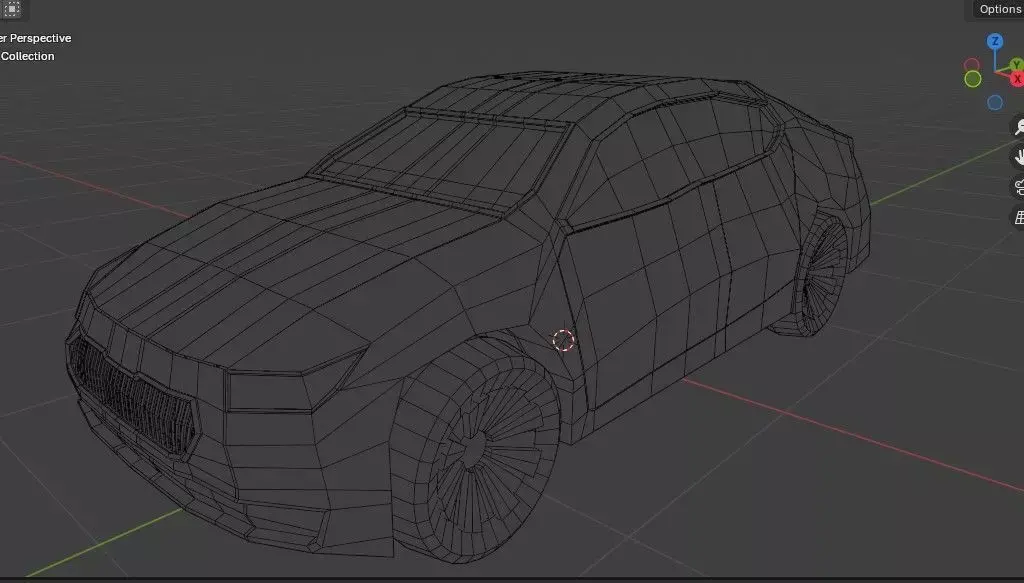
Task: Click the green Y axis gizmo
Action: pos(1017,65)
